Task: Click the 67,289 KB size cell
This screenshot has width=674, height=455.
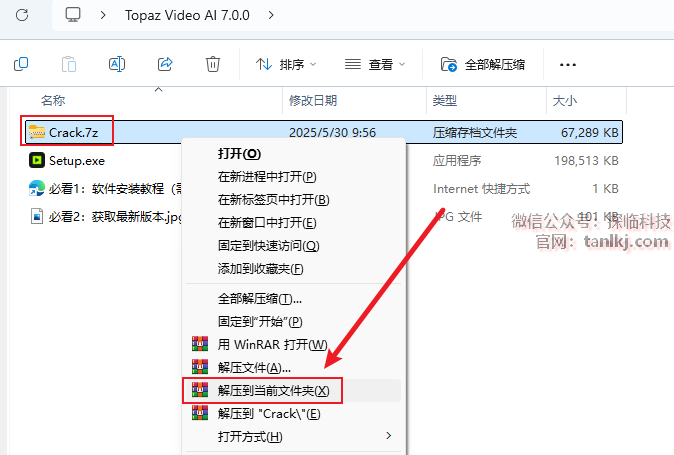Action: (589, 132)
